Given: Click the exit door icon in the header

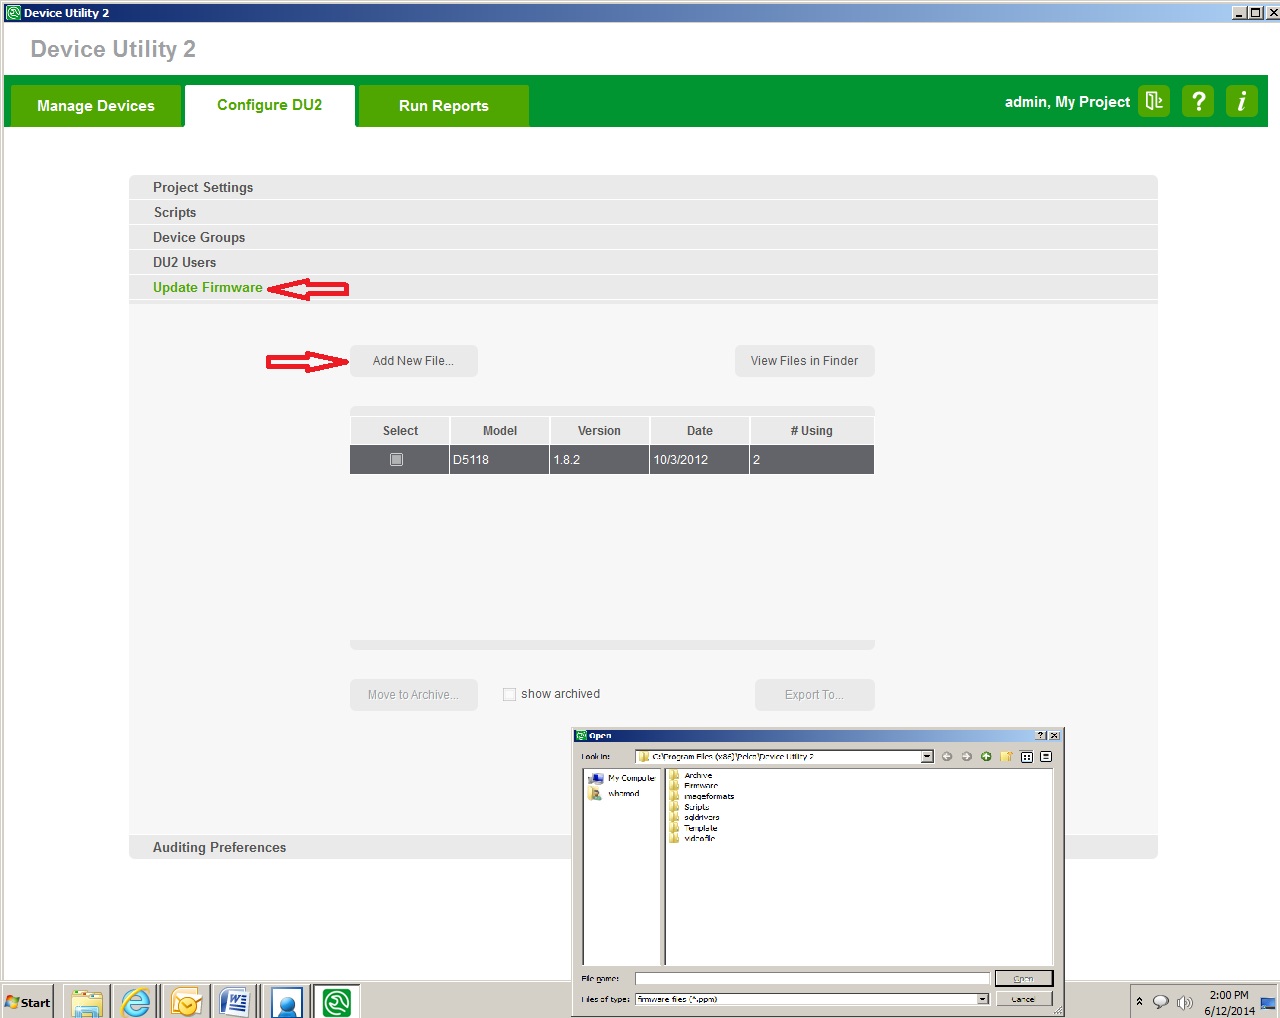Looking at the screenshot, I should click(1153, 101).
